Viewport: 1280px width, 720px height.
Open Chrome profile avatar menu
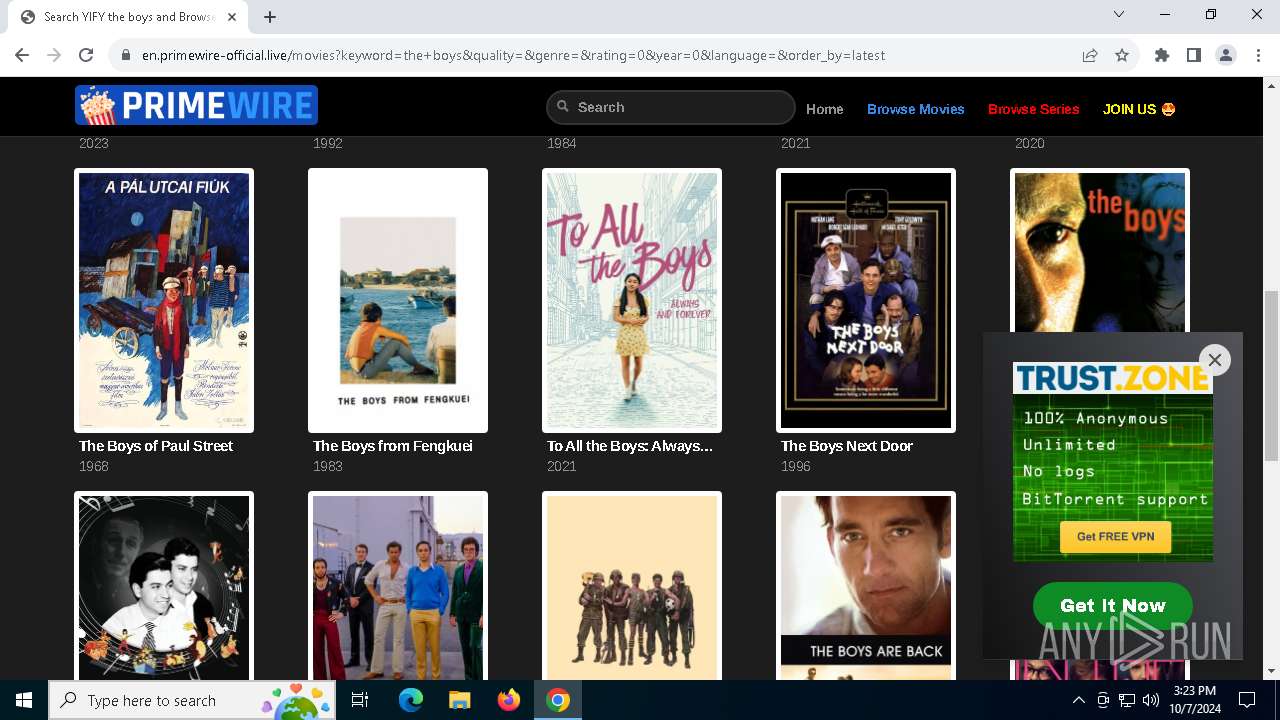coord(1226,55)
